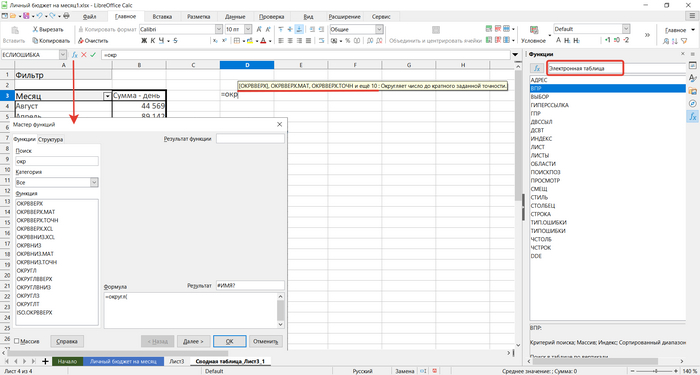The height and width of the screenshot is (375, 700).
Task: Open the hamburger menu at top right
Action: (692, 16)
